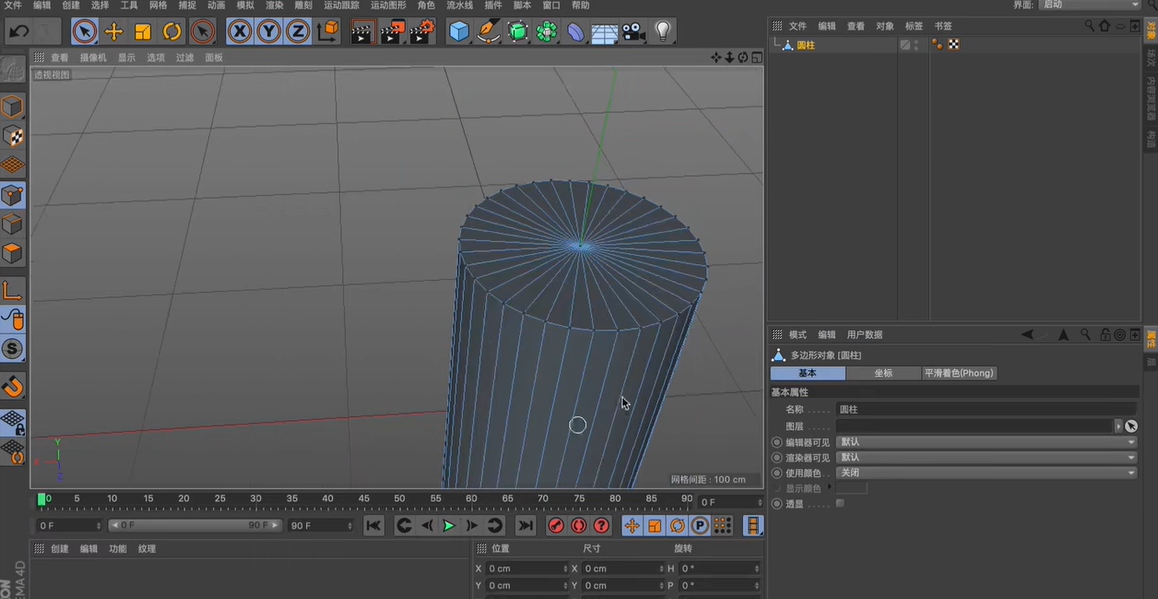Click the playback play button
Image resolution: width=1158 pixels, height=599 pixels.
[x=448, y=525]
